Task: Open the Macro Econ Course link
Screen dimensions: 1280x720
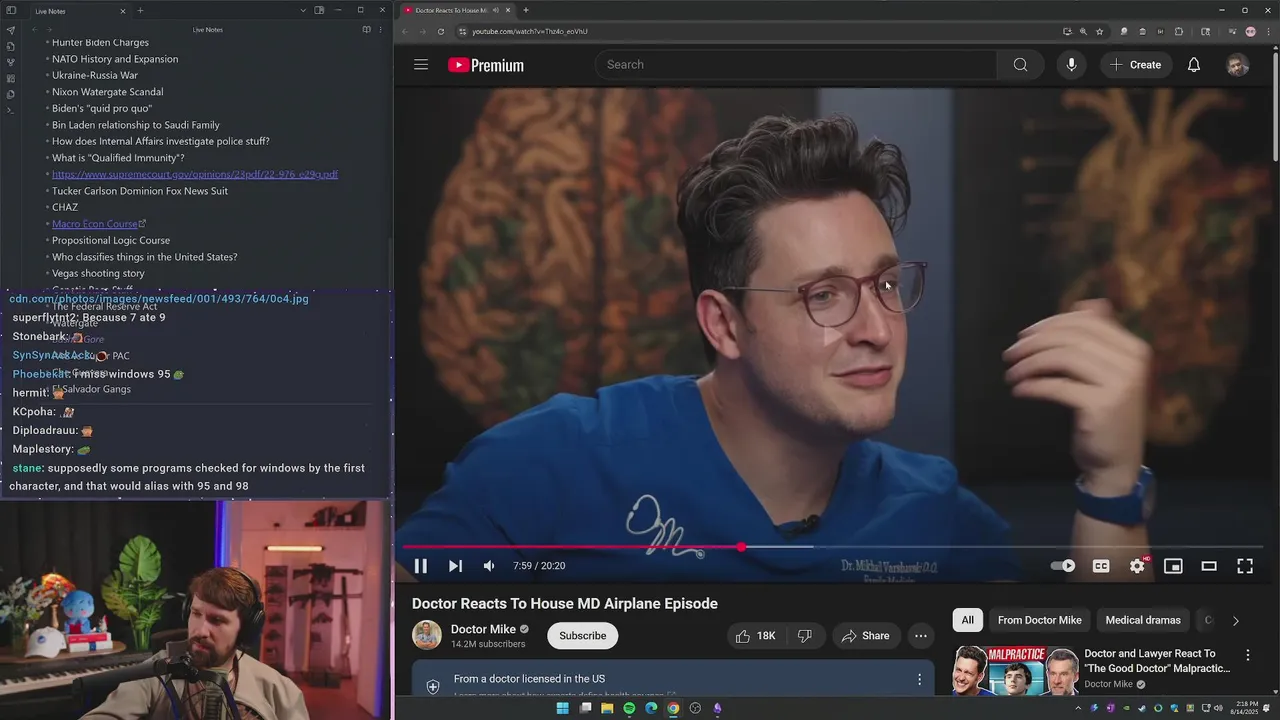Action: tap(95, 224)
